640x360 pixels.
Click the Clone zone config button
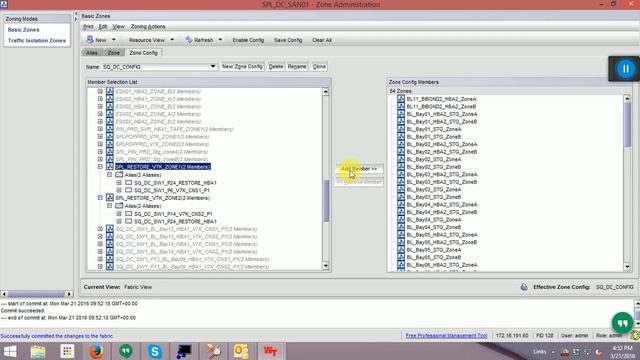319,67
